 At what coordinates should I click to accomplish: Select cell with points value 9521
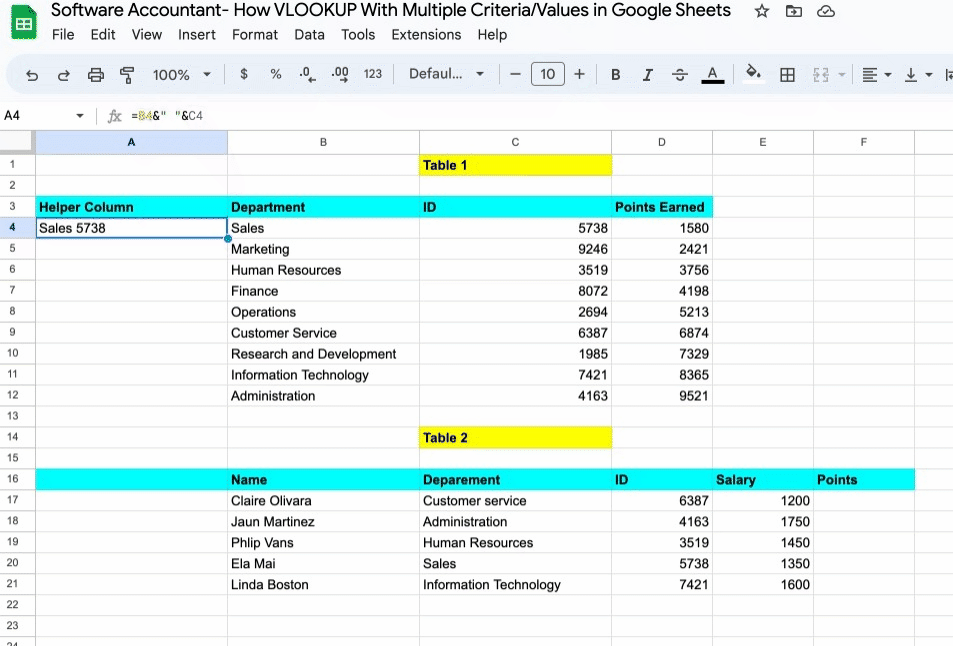tap(662, 396)
